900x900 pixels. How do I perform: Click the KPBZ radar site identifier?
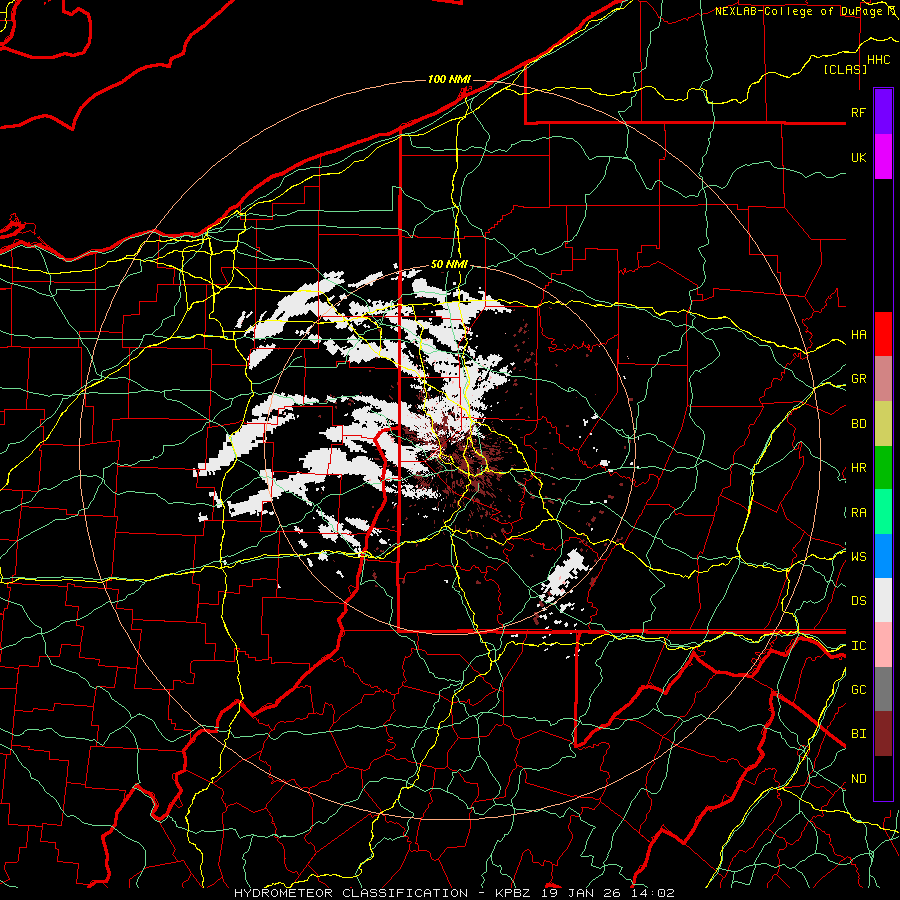(515, 893)
